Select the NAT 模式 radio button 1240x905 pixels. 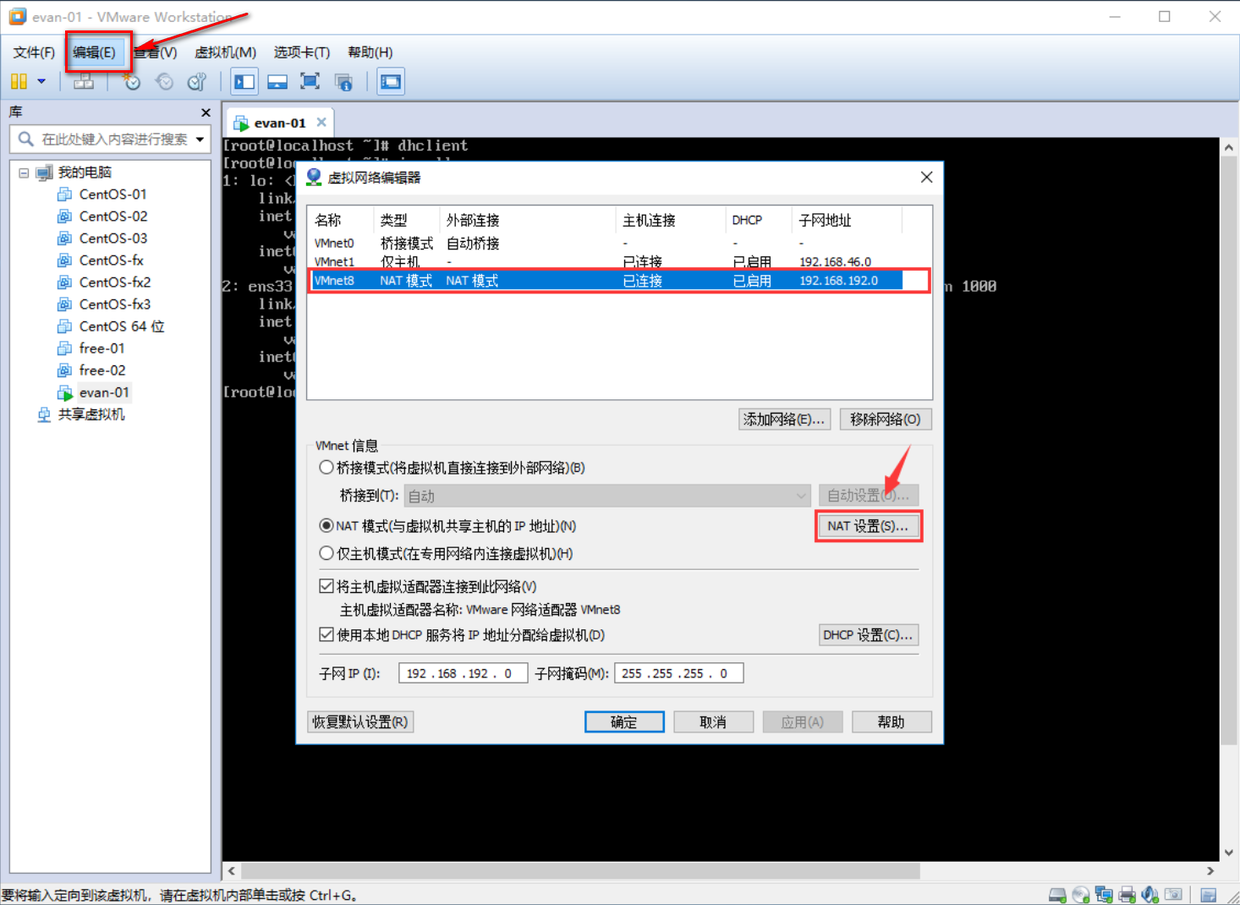(x=326, y=525)
